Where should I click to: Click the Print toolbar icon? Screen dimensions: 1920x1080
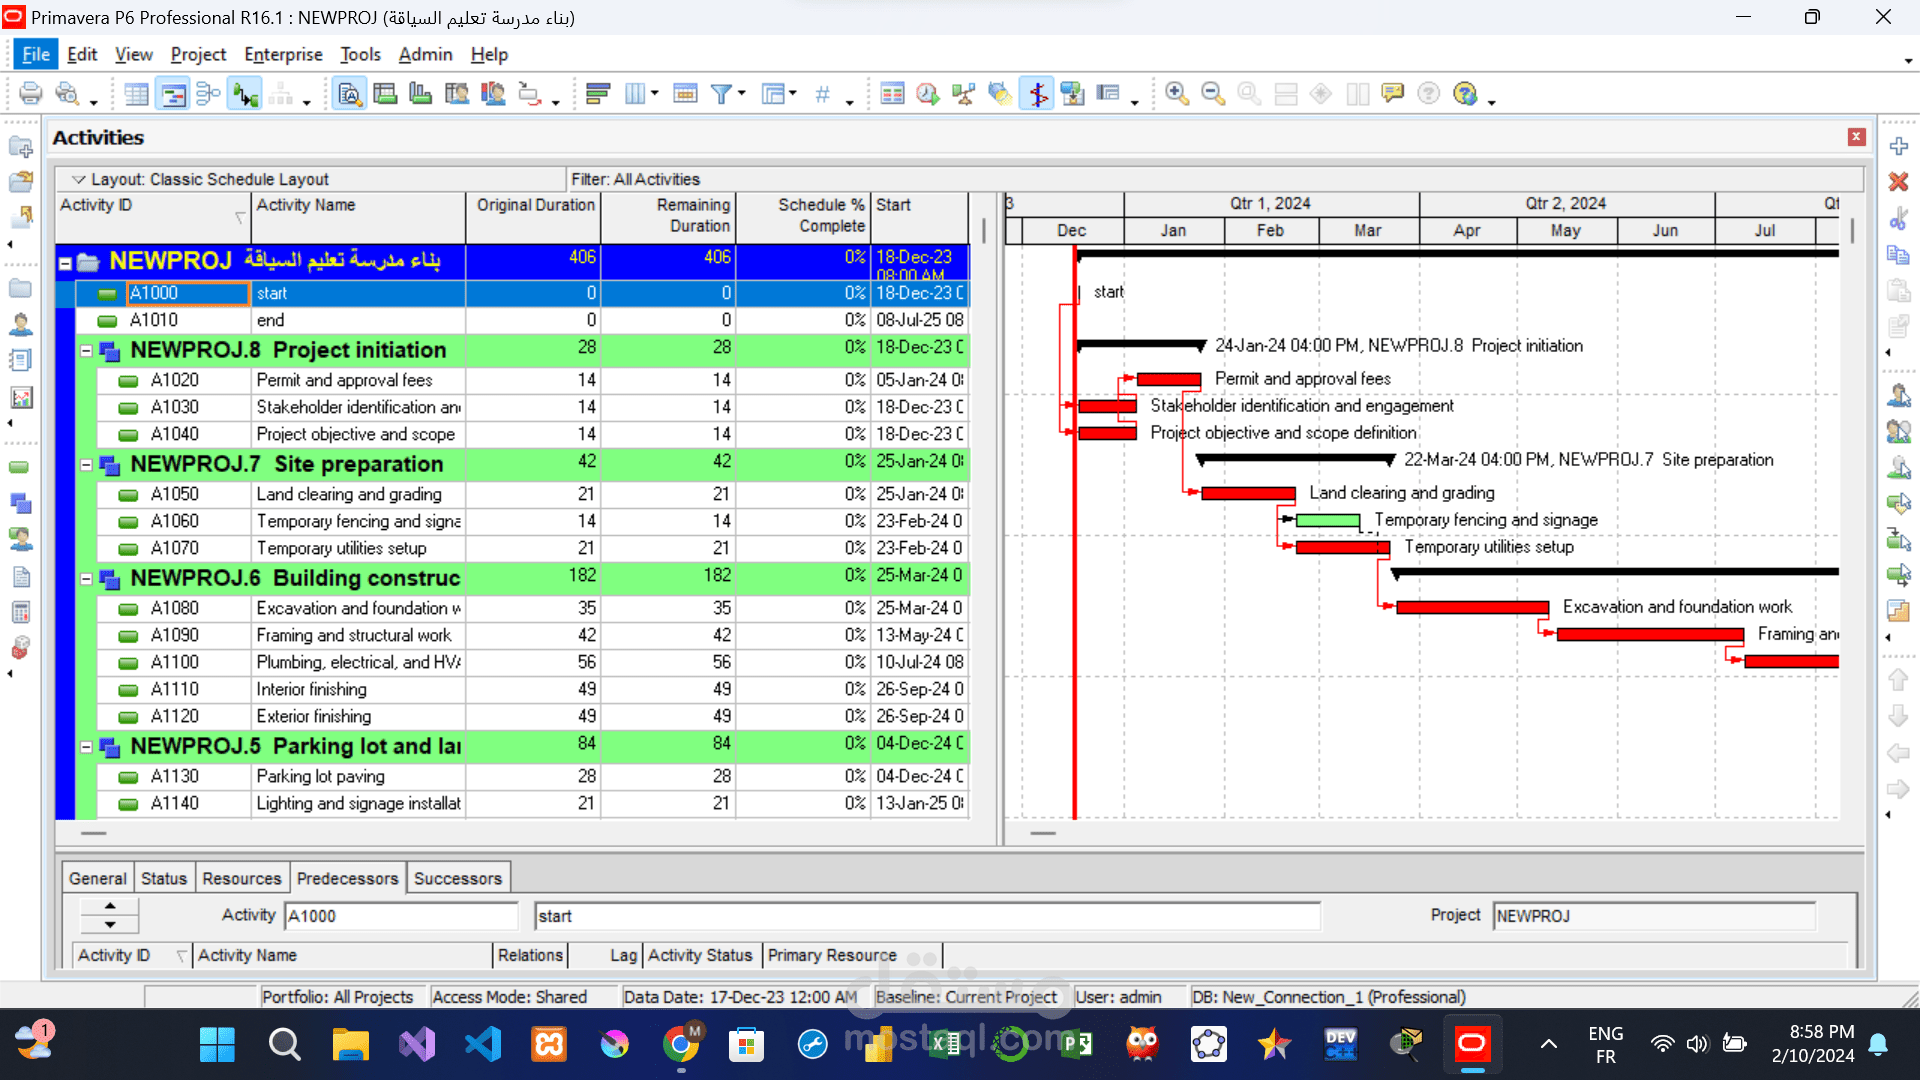coord(31,94)
